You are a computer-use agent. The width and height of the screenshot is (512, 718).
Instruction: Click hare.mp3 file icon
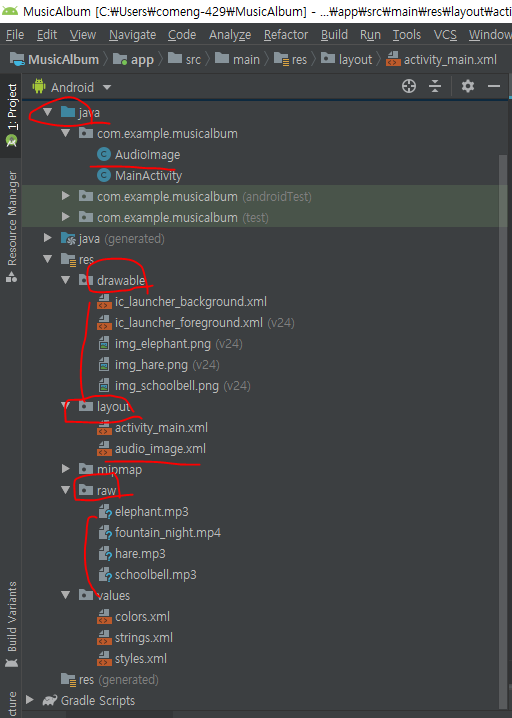[105, 554]
